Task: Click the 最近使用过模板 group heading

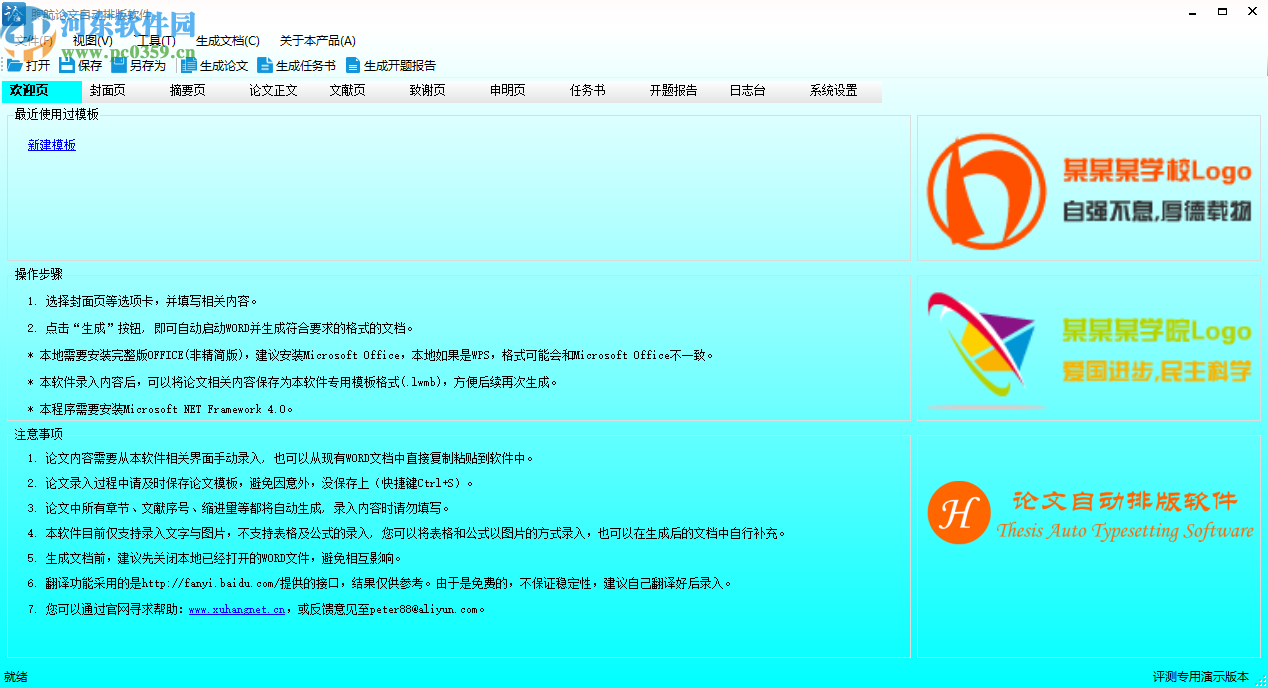Action: (x=57, y=114)
